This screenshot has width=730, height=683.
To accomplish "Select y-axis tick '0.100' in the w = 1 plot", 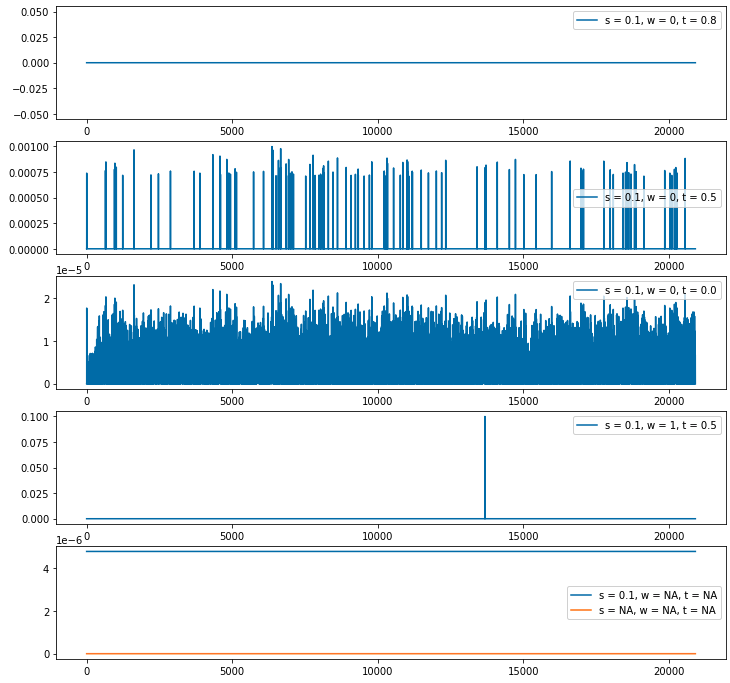I will 35,417.
